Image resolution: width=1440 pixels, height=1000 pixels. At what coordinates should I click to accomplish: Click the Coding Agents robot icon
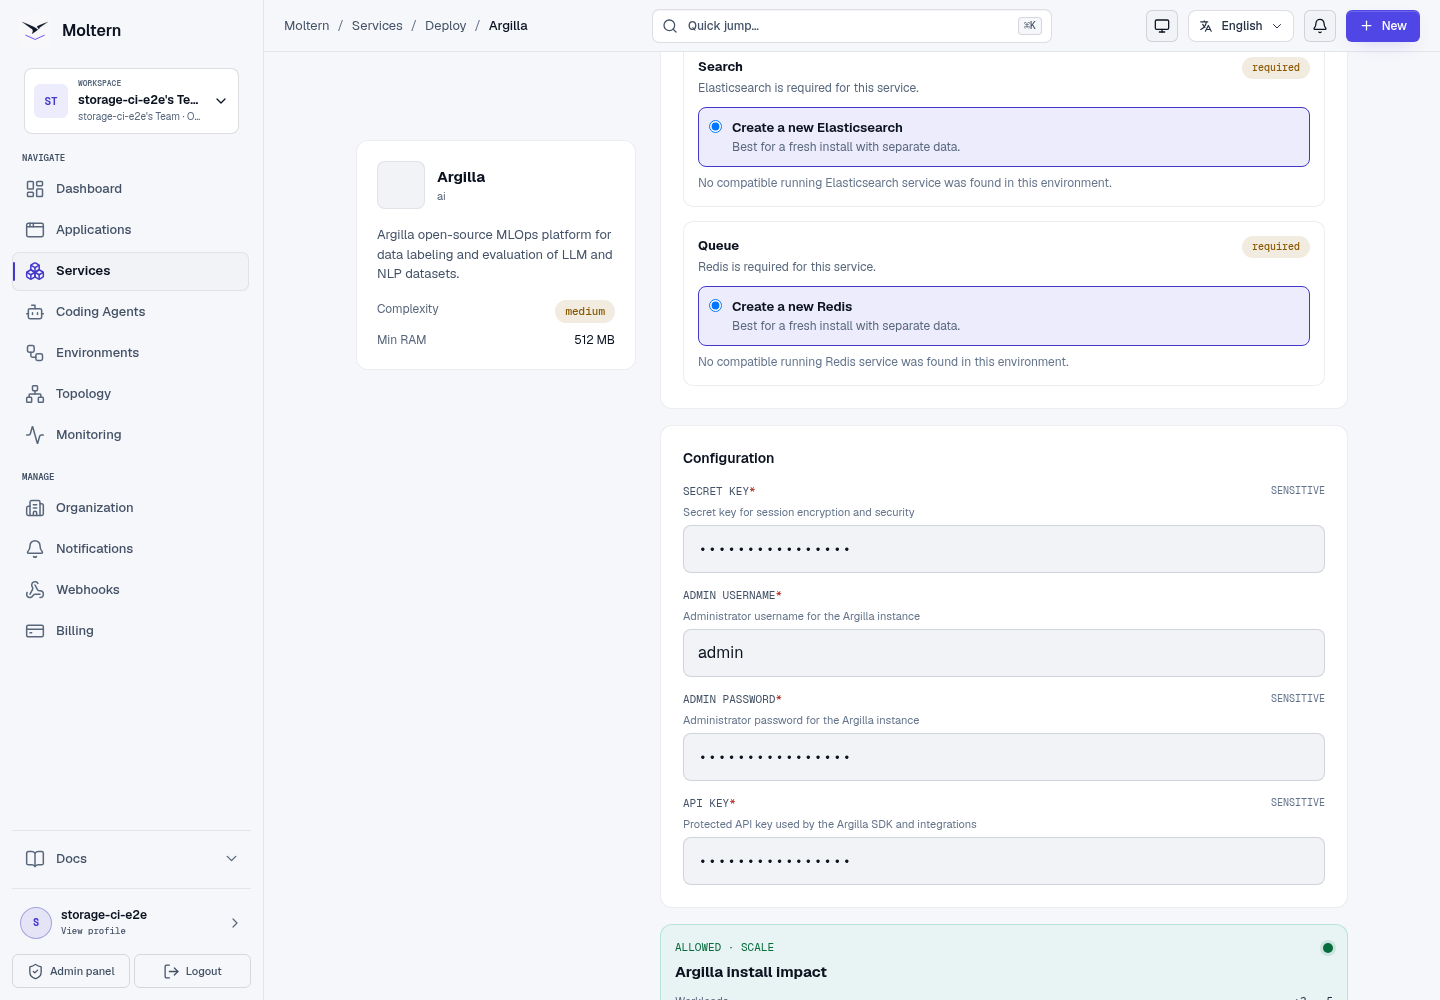tap(35, 312)
